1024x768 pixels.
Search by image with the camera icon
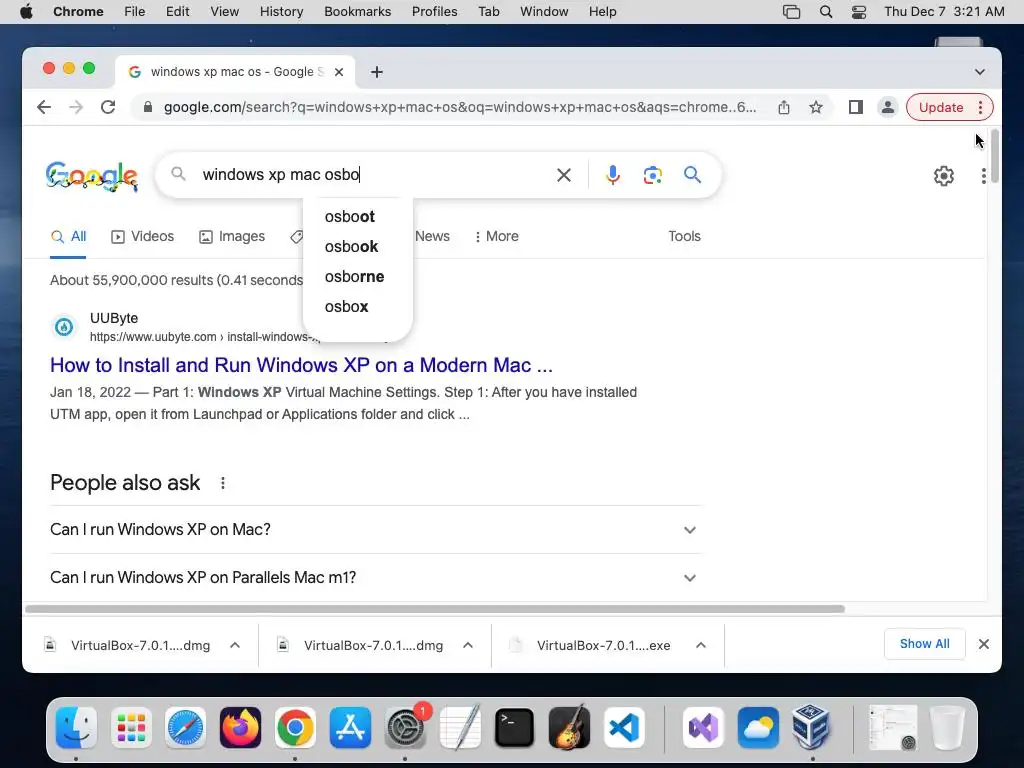click(x=652, y=175)
